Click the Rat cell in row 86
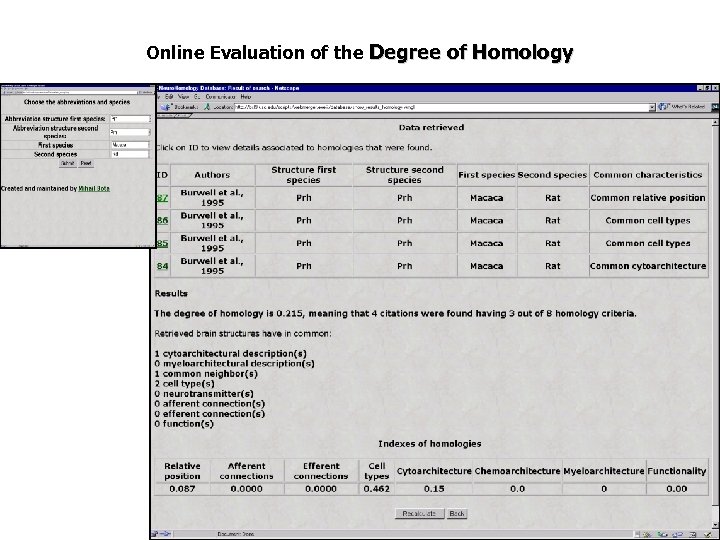Viewport: 720px width, 540px height. (x=552, y=220)
